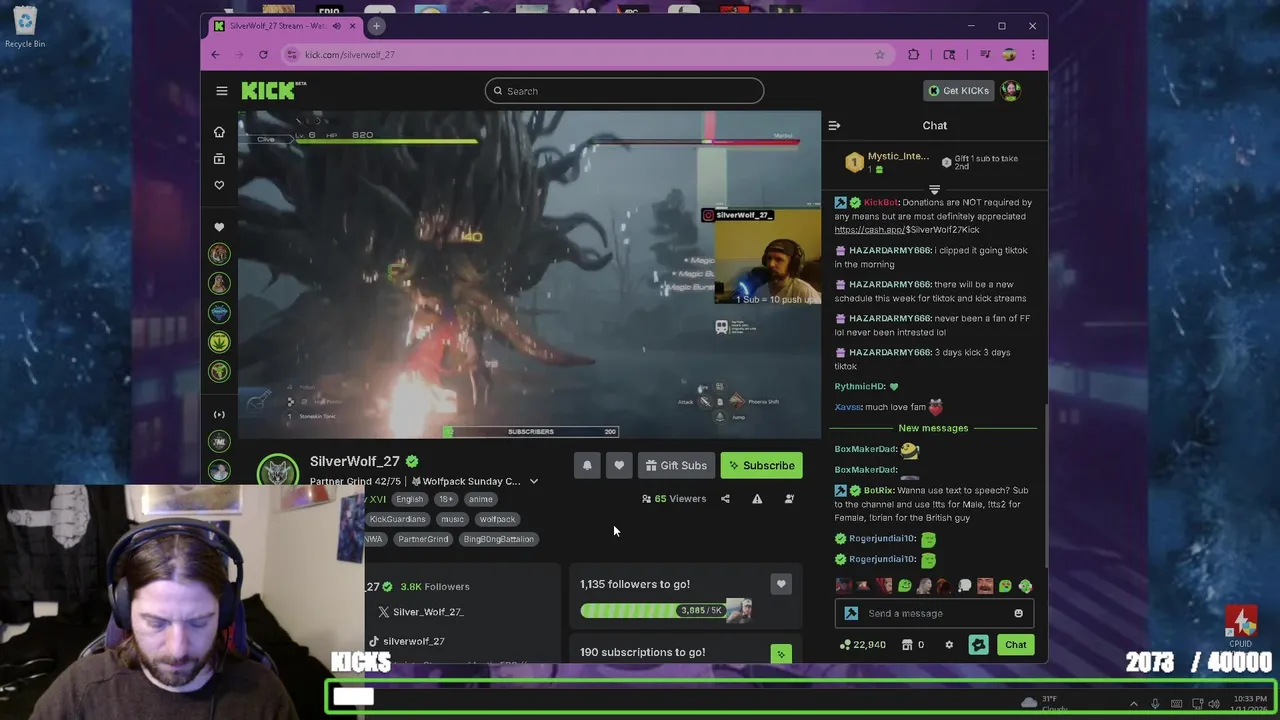
Task: Open first followed channel avatar in sidebar
Action: coord(219,254)
